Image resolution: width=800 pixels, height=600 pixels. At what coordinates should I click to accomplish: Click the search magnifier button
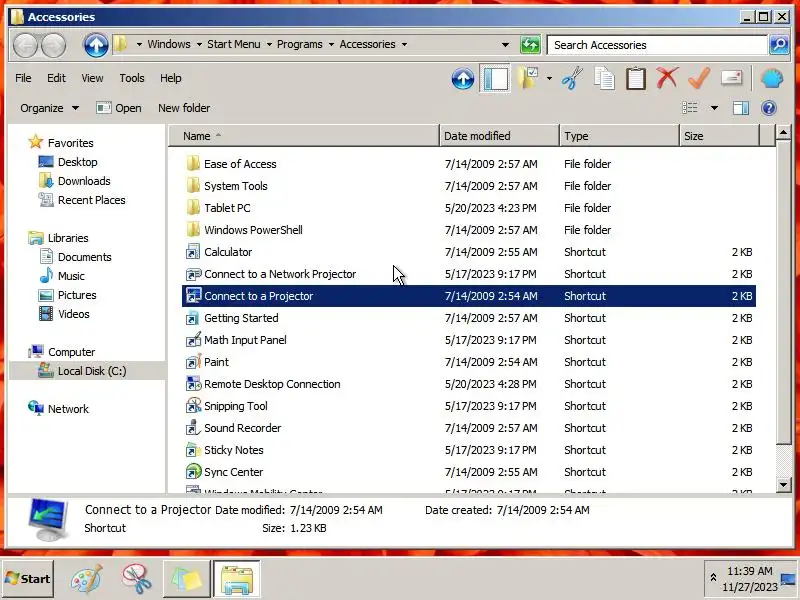(x=779, y=45)
